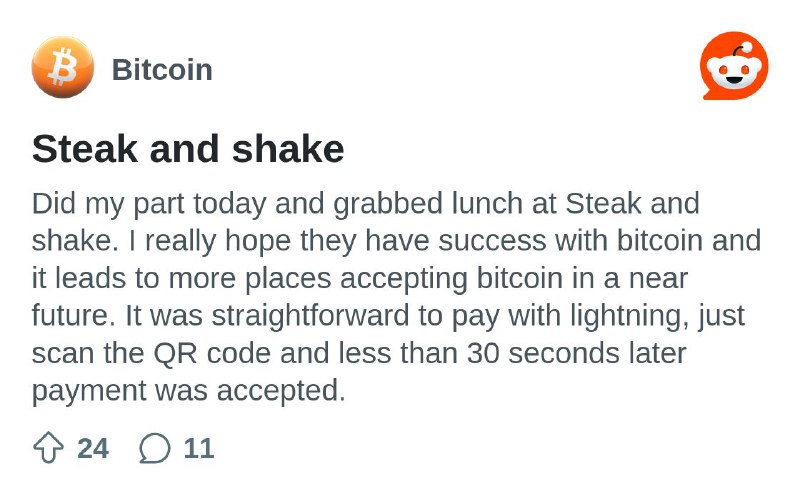This screenshot has height=501, width=800.
Task: Click the word "straightforward" in the post
Action: [x=310, y=316]
